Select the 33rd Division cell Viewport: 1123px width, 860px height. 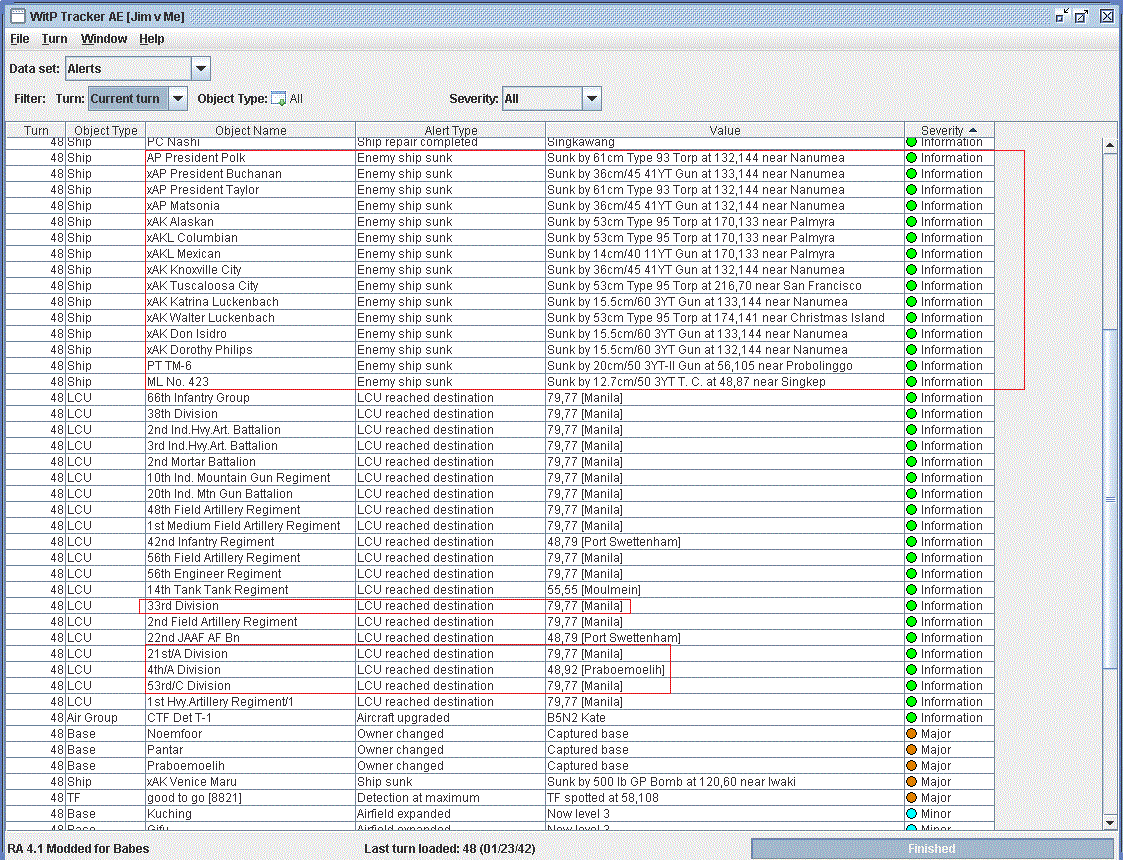[x=250, y=606]
